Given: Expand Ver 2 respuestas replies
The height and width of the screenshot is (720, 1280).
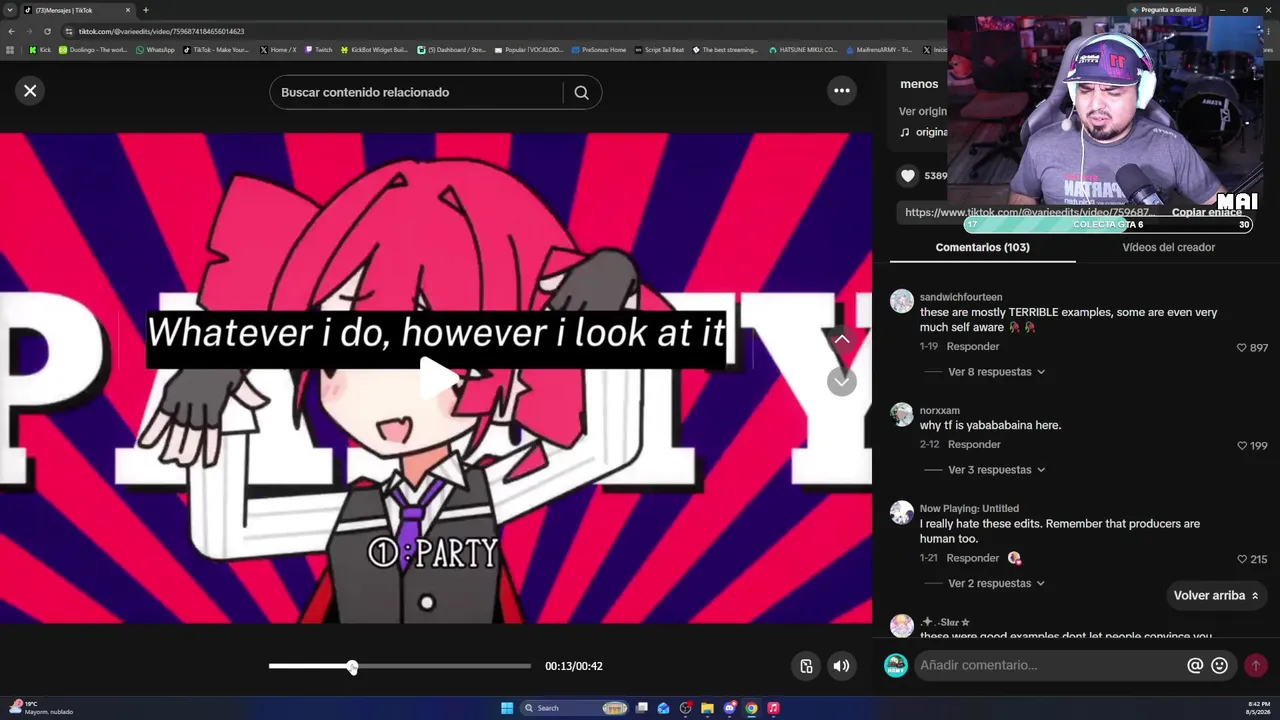Looking at the screenshot, I should pos(996,583).
